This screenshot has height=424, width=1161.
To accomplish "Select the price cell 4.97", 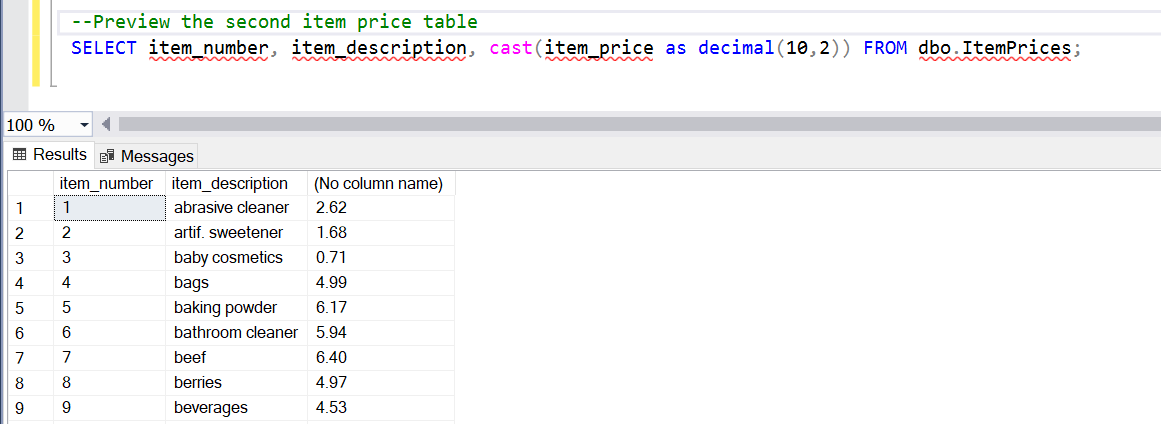I will [381, 383].
